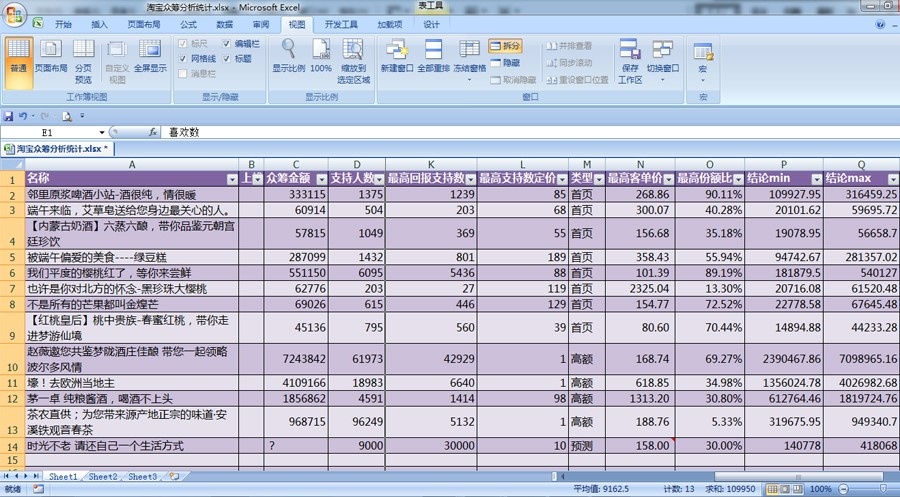Viewport: 900px width, 497px height.
Task: Click the next sheet navigation arrow
Action: pos(26,476)
